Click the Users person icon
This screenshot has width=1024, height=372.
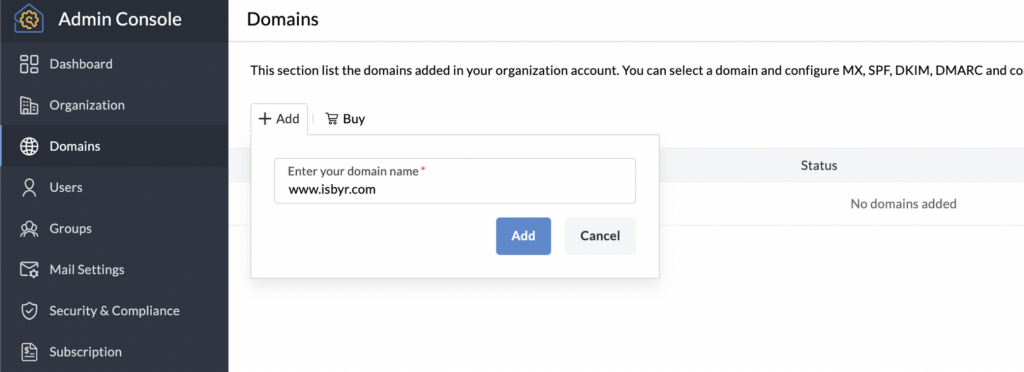(29, 187)
